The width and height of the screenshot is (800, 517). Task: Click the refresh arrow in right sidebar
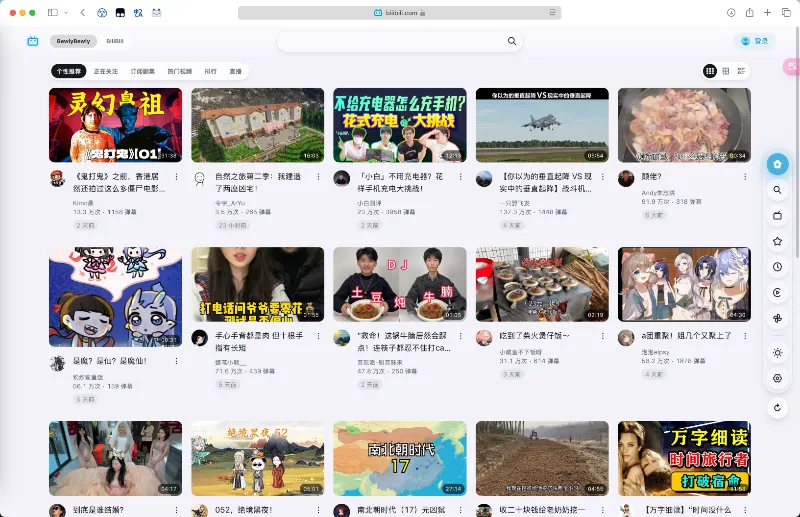pos(777,408)
